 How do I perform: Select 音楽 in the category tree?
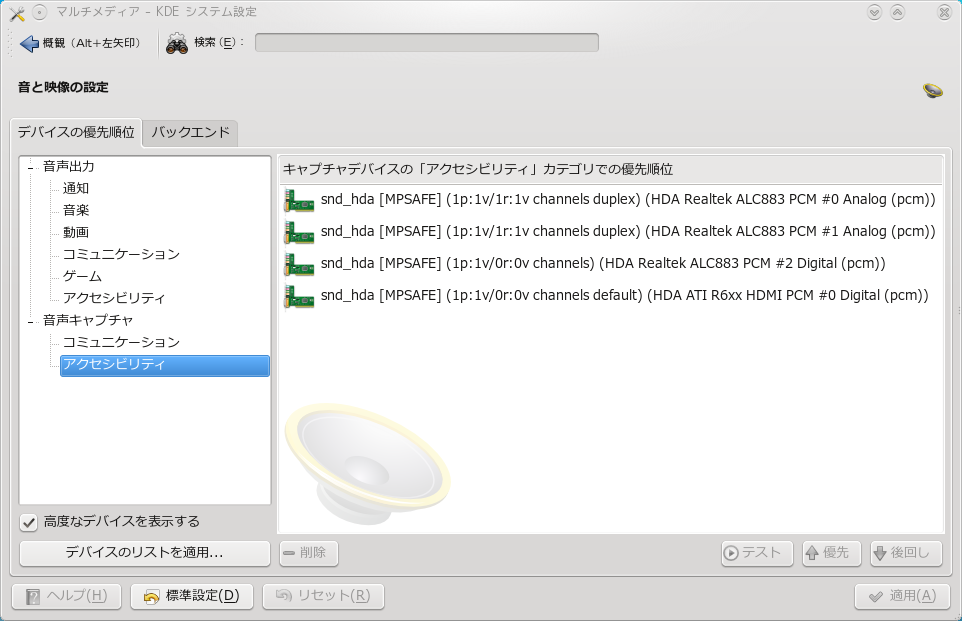(x=76, y=210)
